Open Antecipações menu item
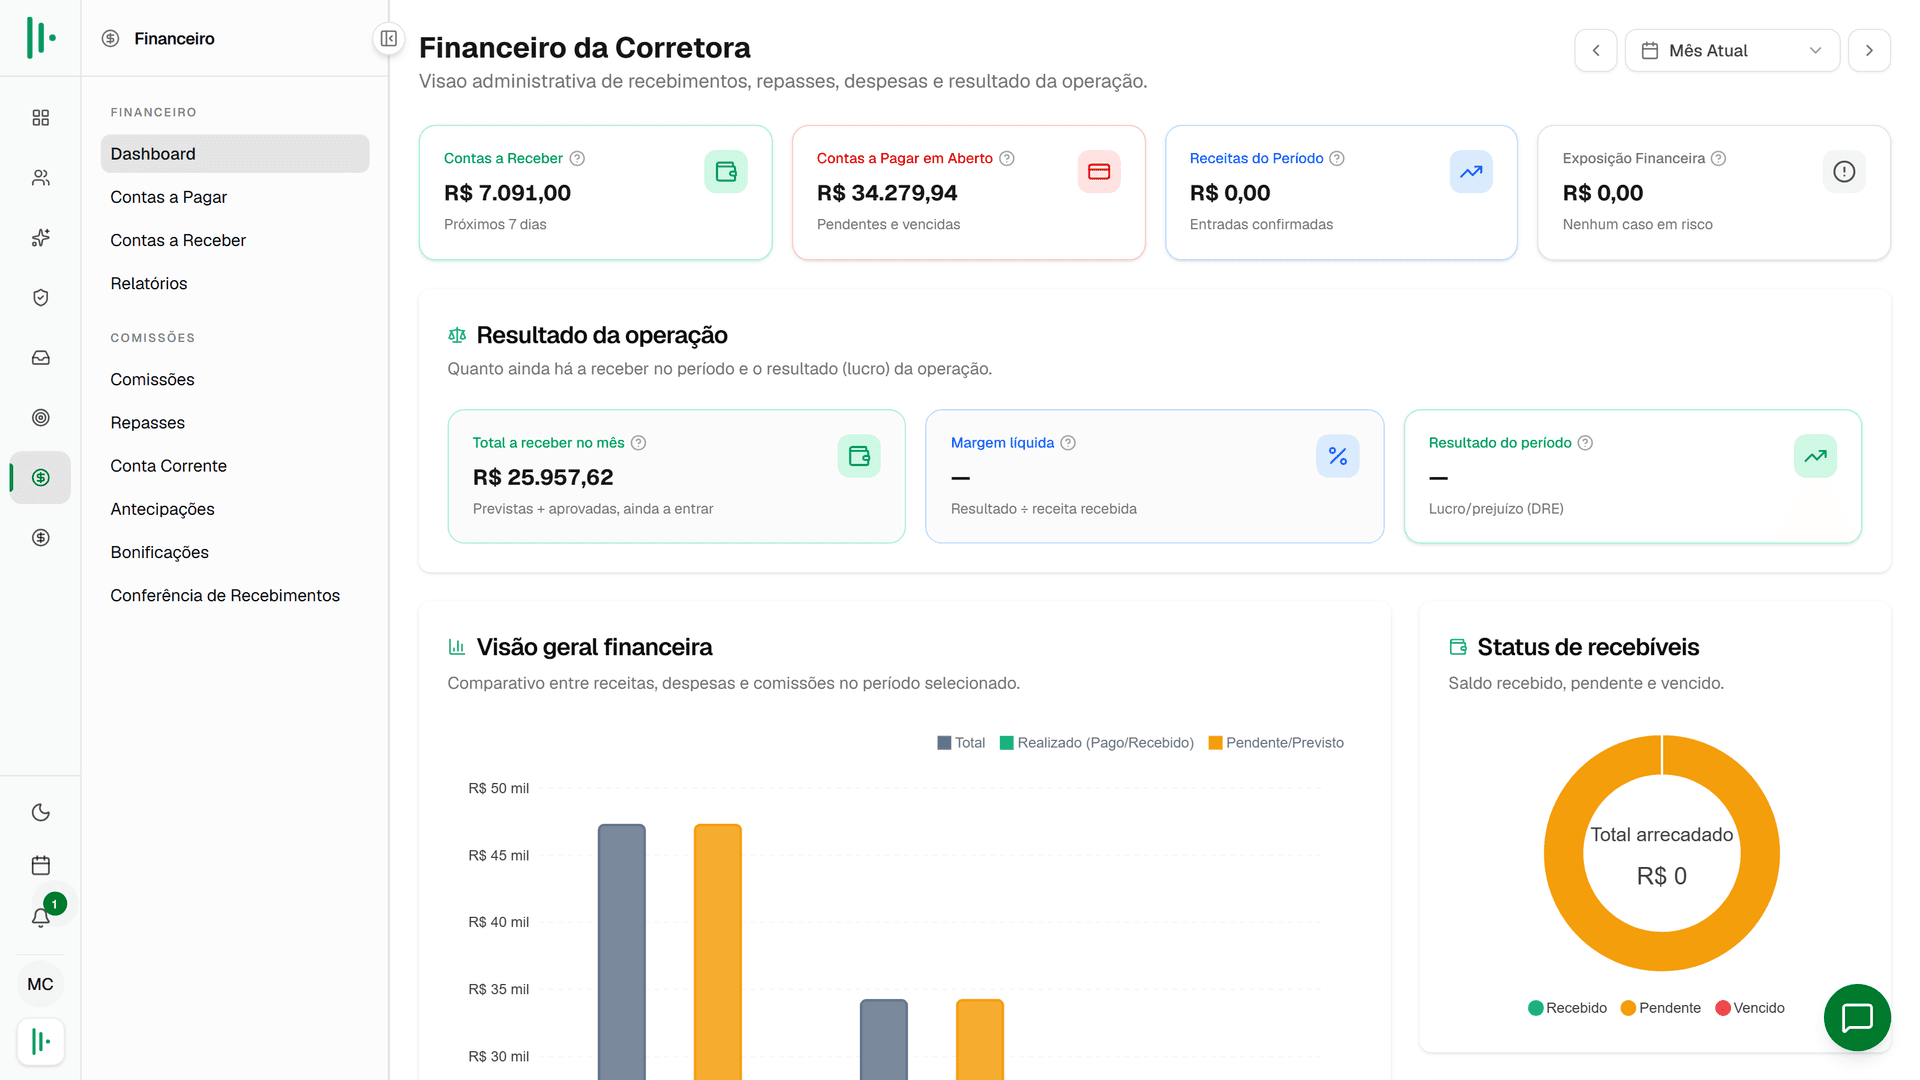Image resolution: width=1920 pixels, height=1080 pixels. [x=235, y=509]
